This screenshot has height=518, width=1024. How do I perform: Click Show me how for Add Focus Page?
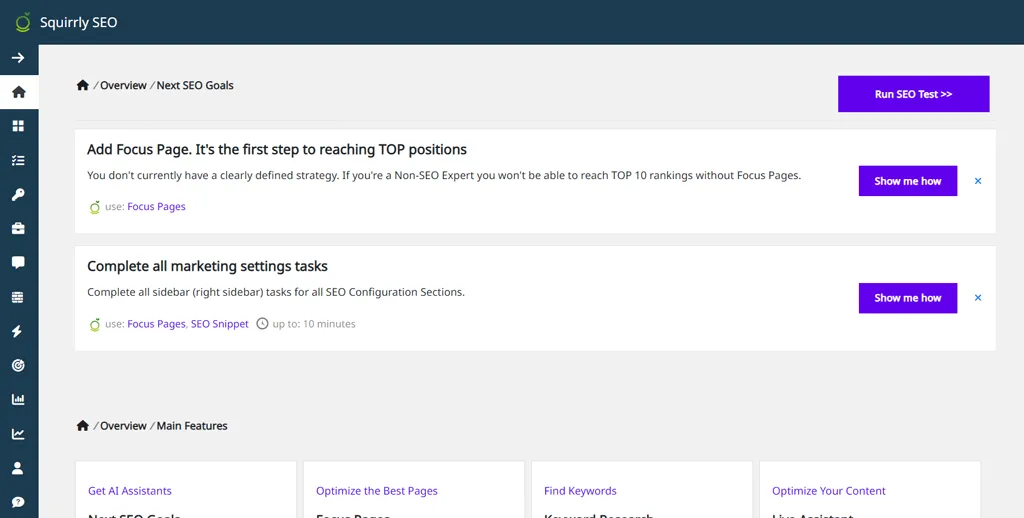coord(908,181)
